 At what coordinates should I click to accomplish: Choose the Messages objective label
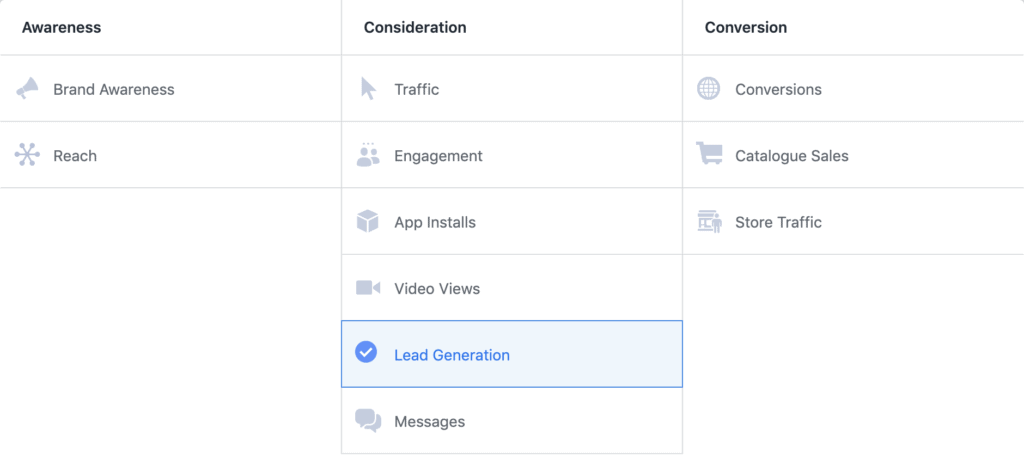(x=430, y=422)
